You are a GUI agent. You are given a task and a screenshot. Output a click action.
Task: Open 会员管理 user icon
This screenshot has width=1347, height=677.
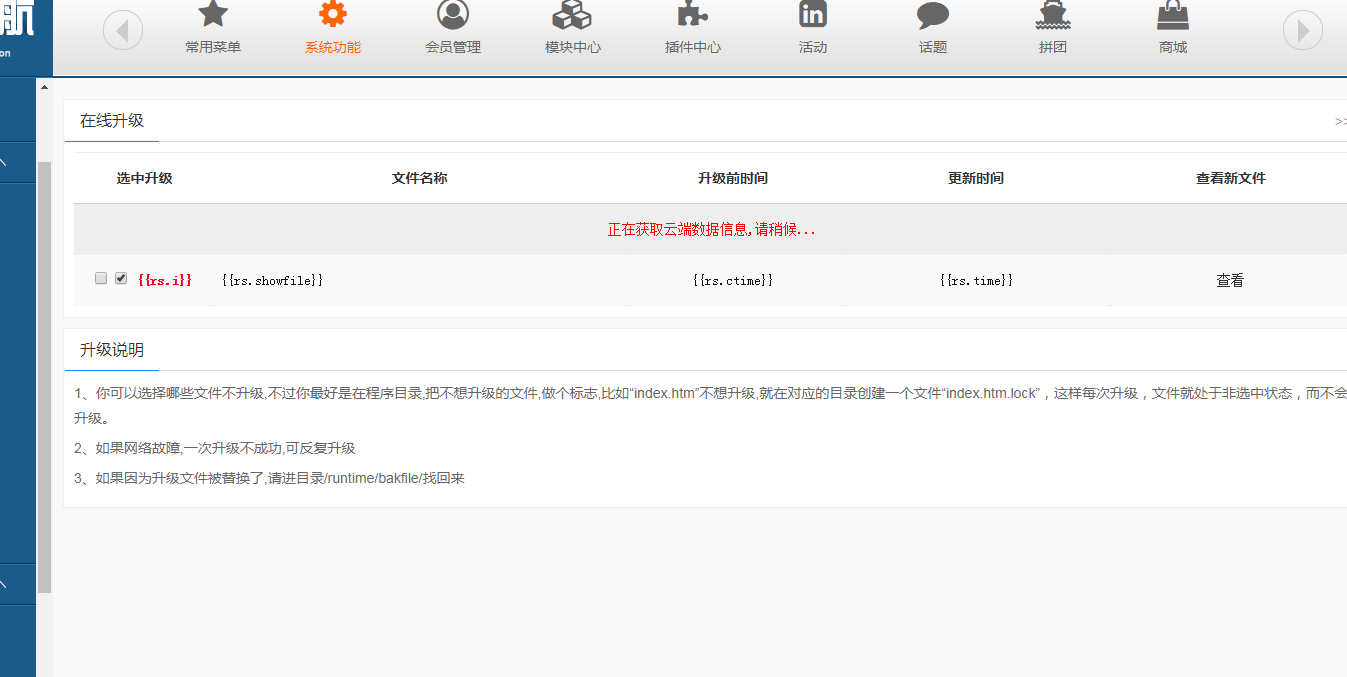[453, 15]
